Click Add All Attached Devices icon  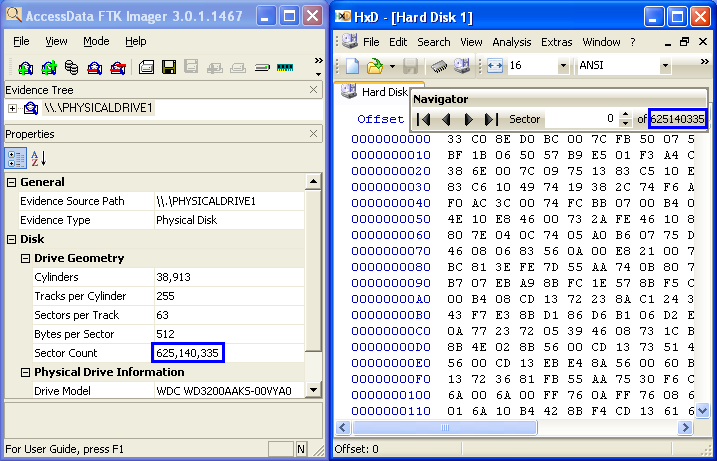tap(48, 67)
